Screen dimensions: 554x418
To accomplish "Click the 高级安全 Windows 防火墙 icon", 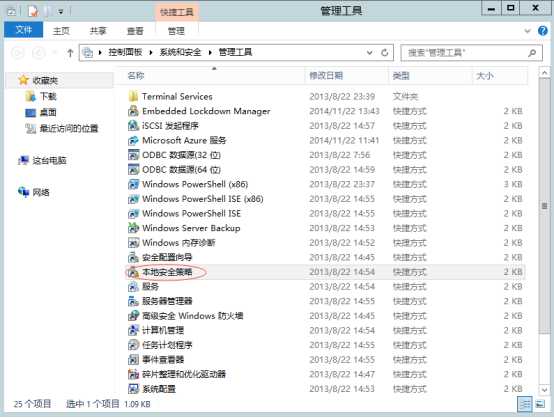I will pos(133,316).
